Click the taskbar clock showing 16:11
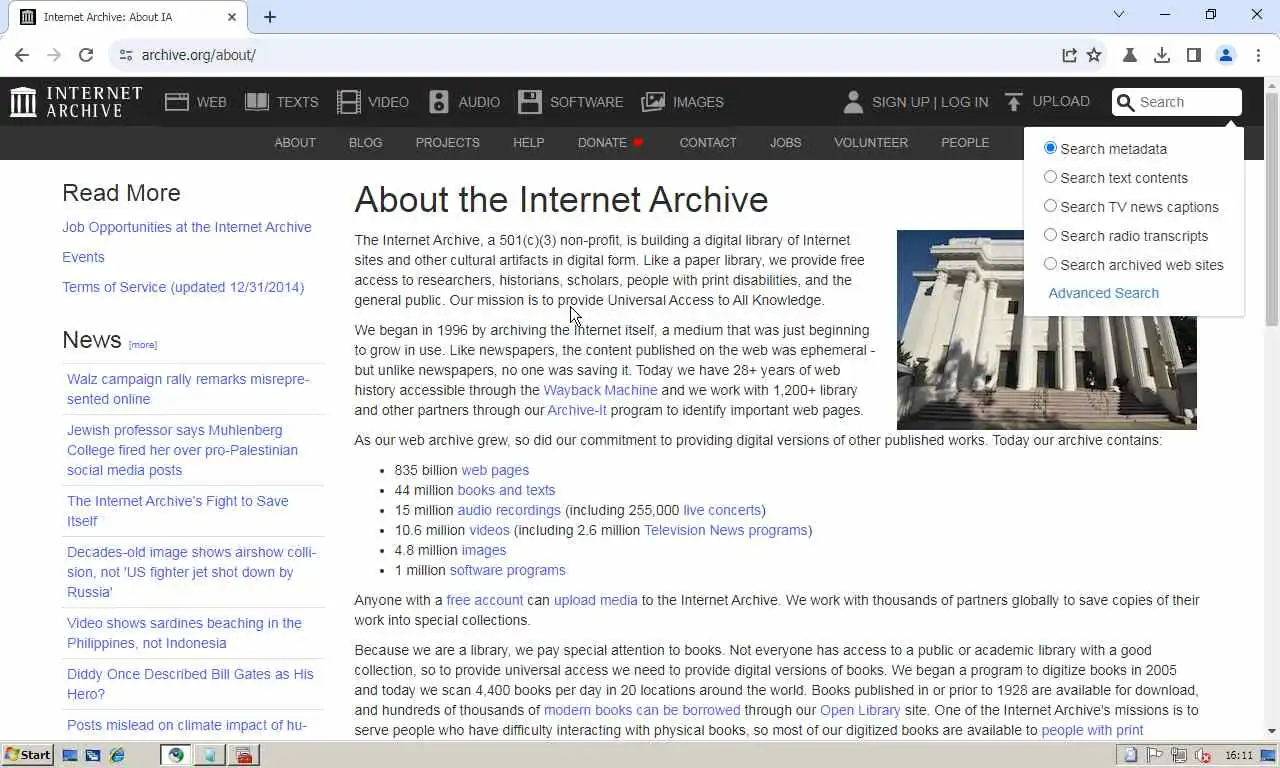 point(1239,755)
